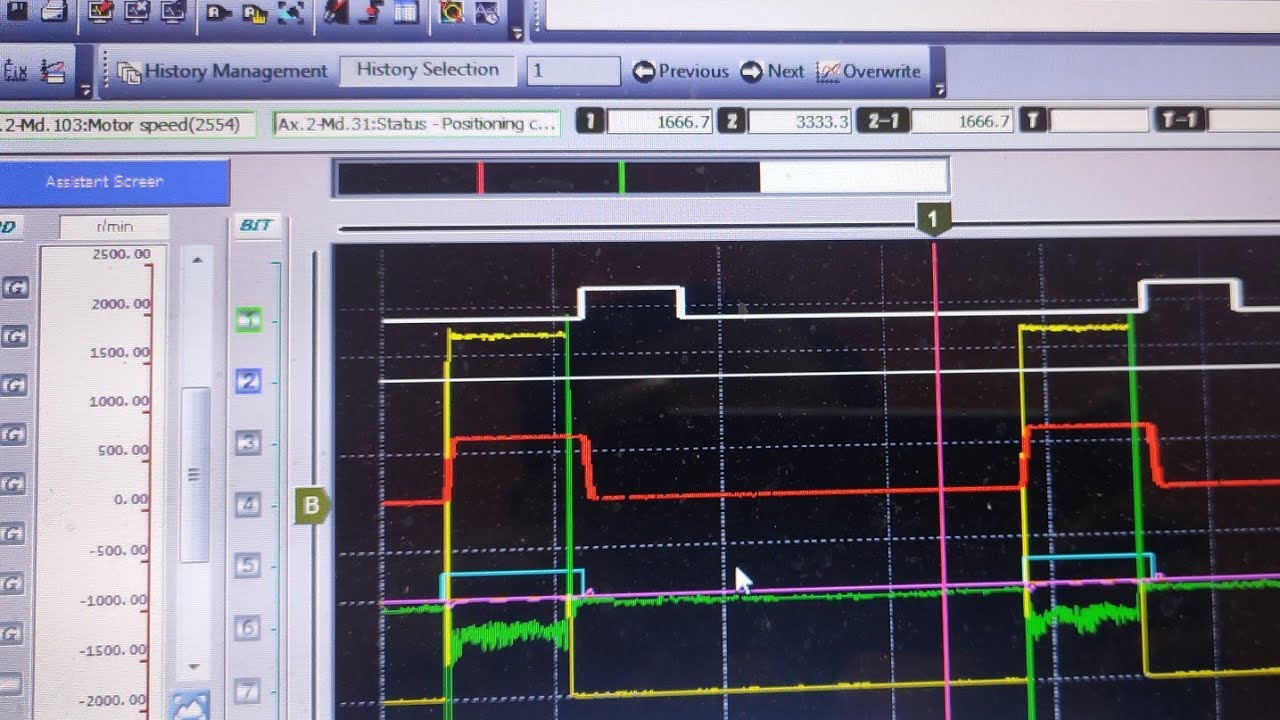Click the cursor 2 badge in the readout bar
Viewport: 1280px width, 720px height.
733,122
